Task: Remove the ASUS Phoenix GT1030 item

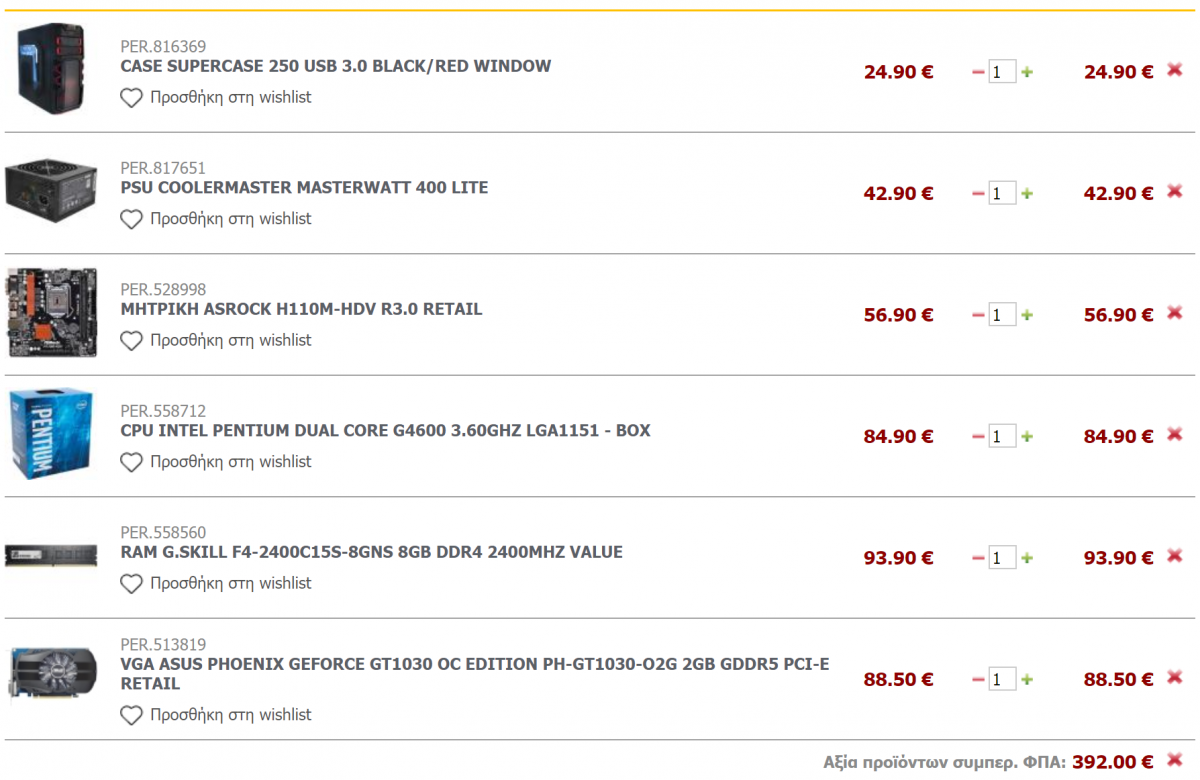Action: (x=1175, y=677)
